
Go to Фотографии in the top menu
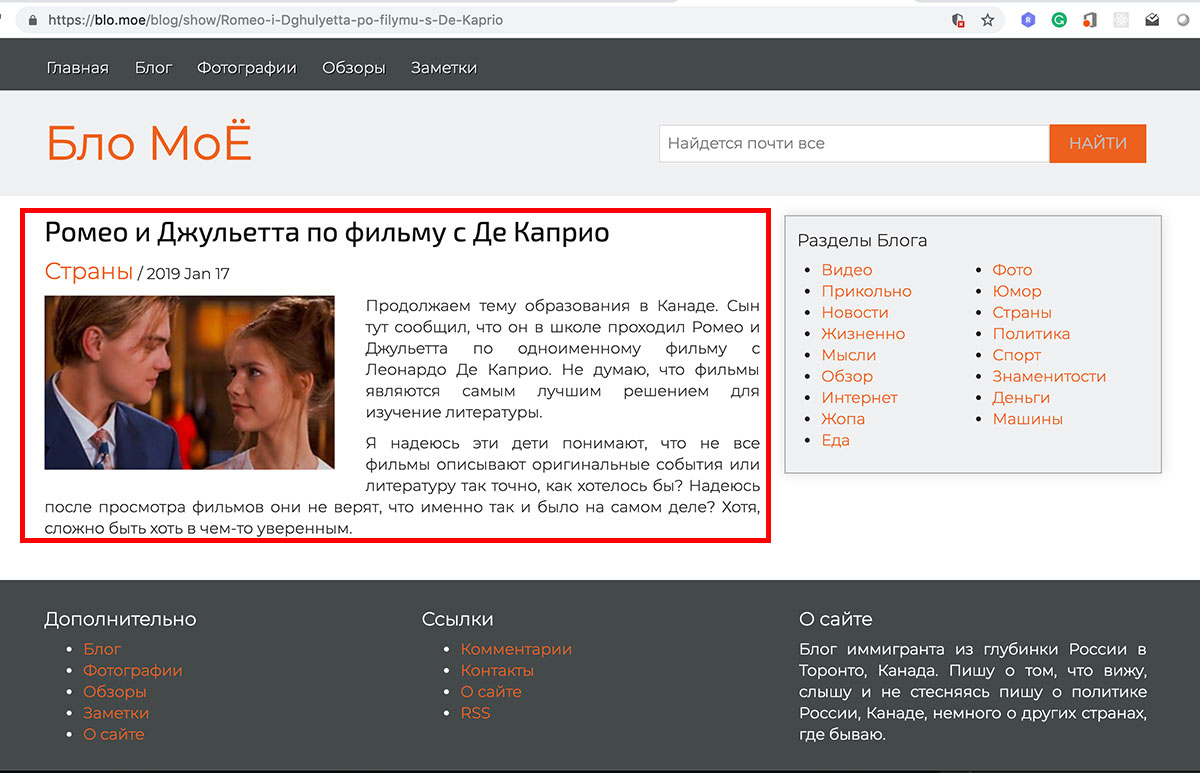point(246,68)
